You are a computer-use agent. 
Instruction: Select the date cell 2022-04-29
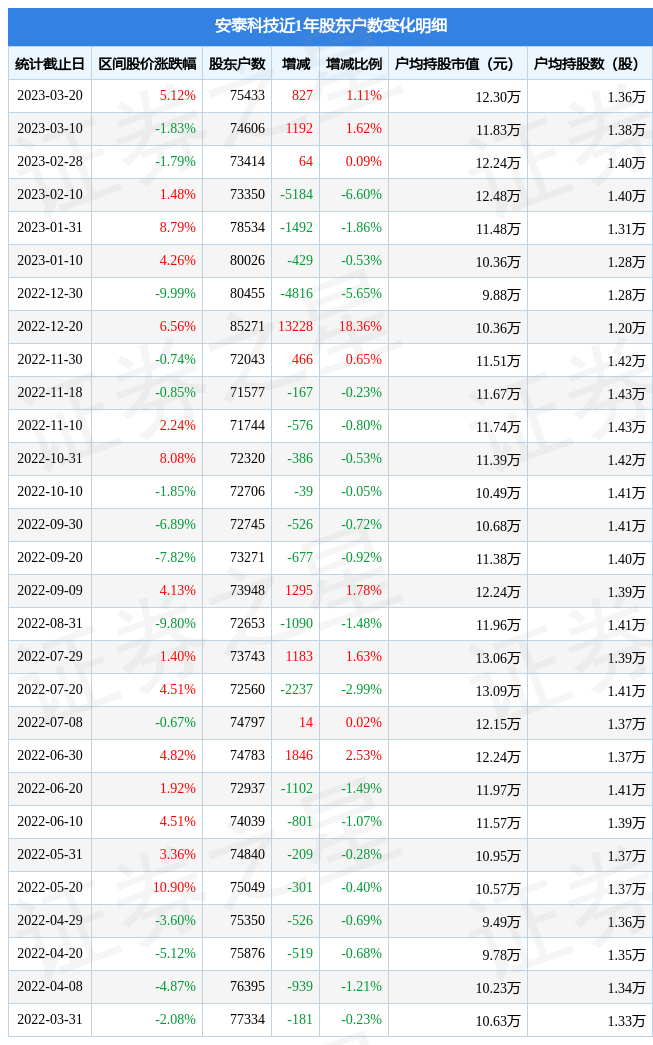point(50,920)
